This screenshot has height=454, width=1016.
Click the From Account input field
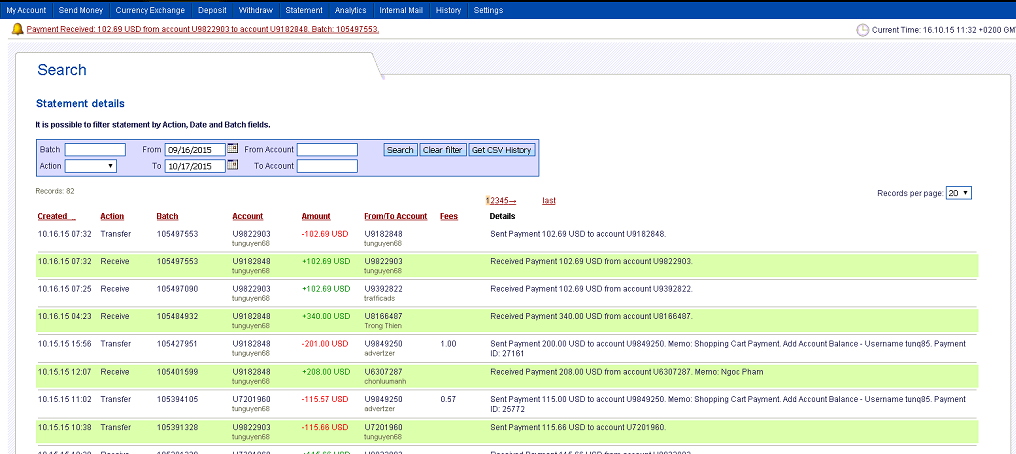(327, 150)
